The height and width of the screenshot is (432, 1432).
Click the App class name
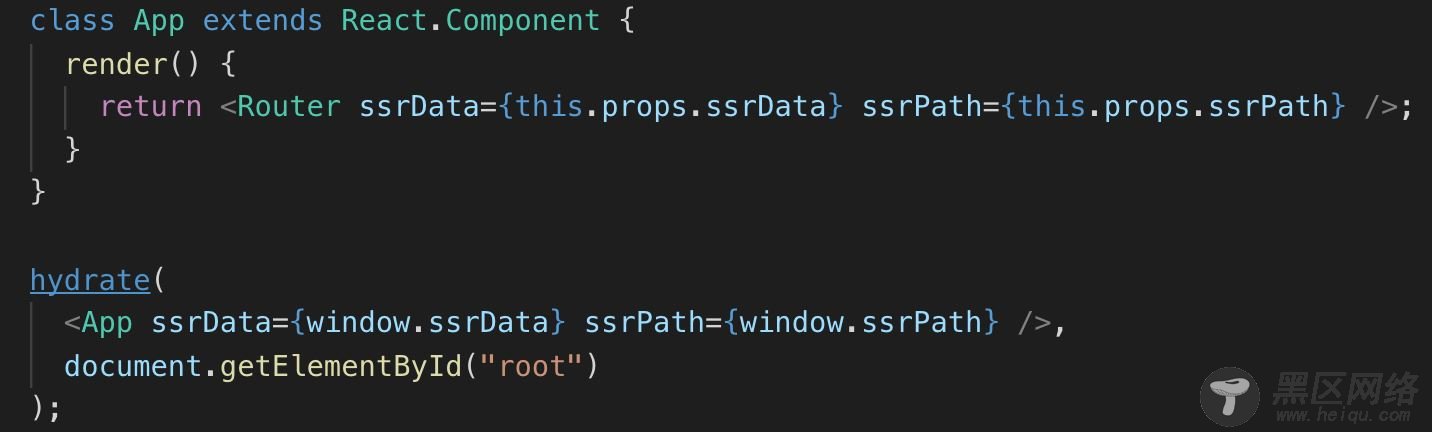tap(159, 20)
